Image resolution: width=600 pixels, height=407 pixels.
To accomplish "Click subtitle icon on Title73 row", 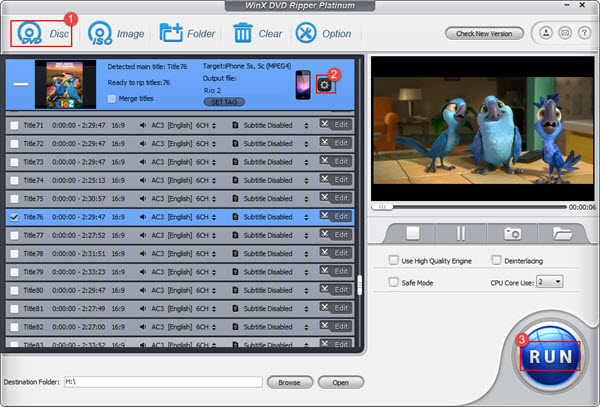I will pyautogui.click(x=235, y=162).
